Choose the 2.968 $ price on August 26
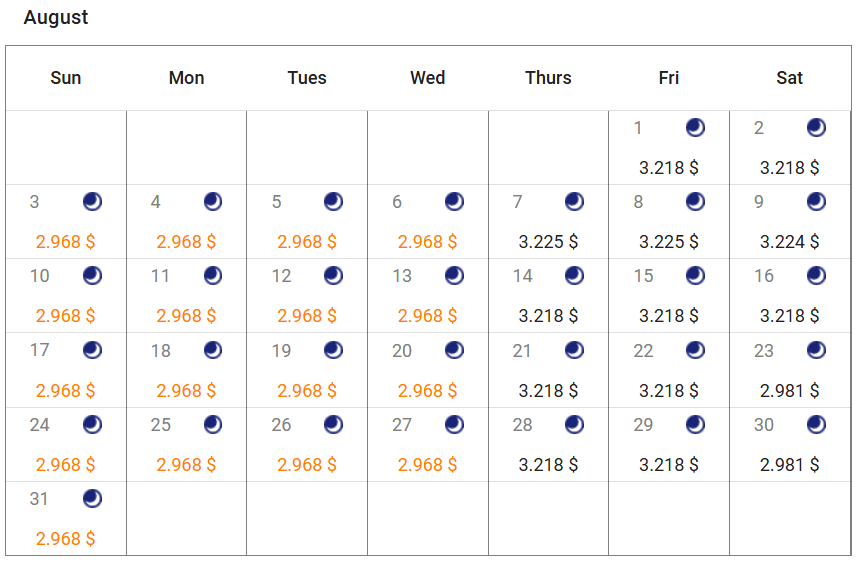Screen dimensions: 862x571 tap(307, 465)
